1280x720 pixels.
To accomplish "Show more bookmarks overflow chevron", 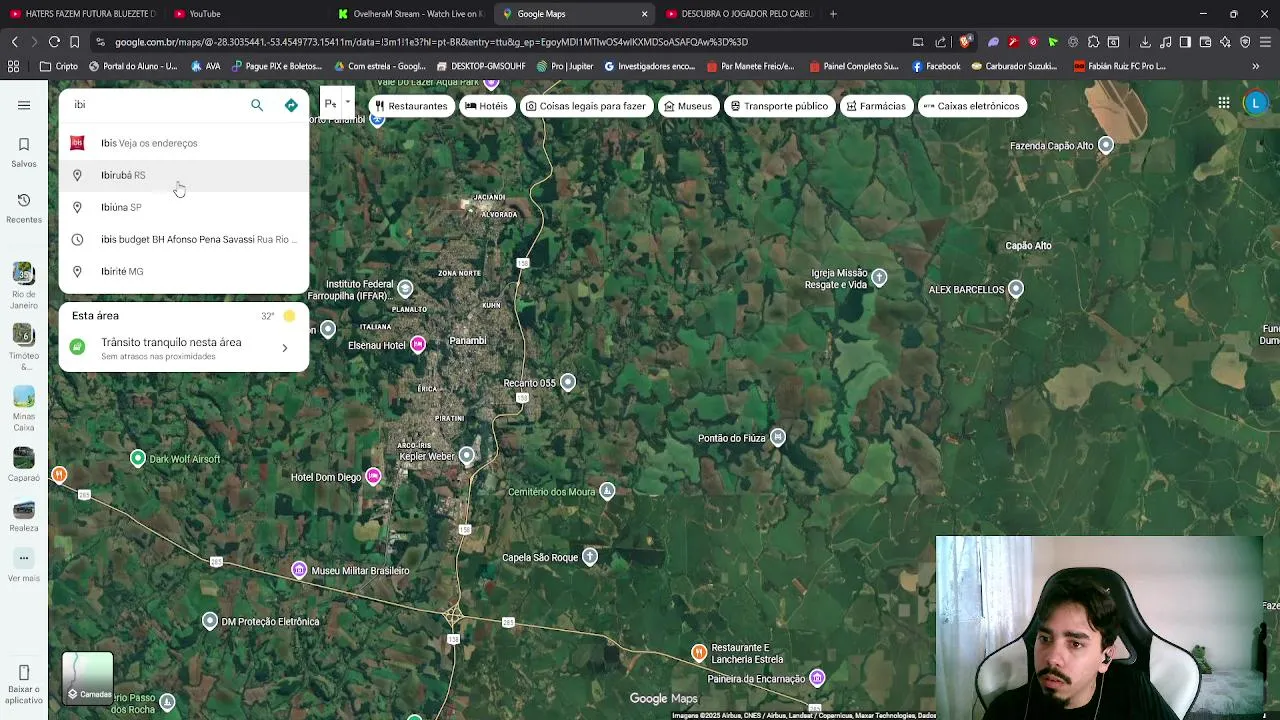I will [1256, 66].
